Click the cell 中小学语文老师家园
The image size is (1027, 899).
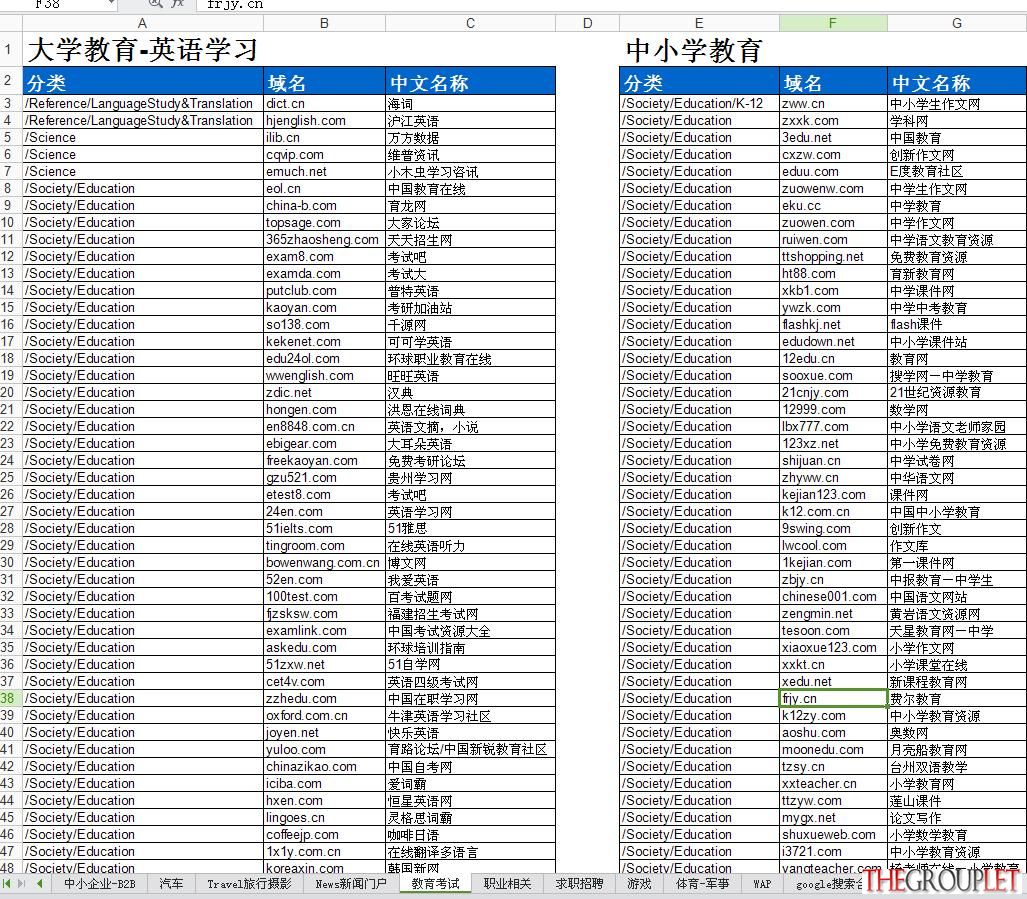pos(957,426)
